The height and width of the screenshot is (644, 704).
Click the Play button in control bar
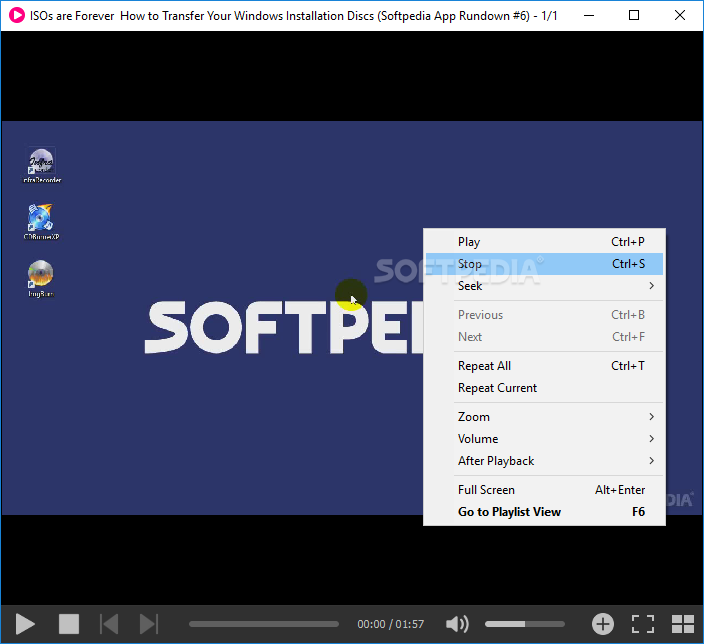pyautogui.click(x=25, y=624)
